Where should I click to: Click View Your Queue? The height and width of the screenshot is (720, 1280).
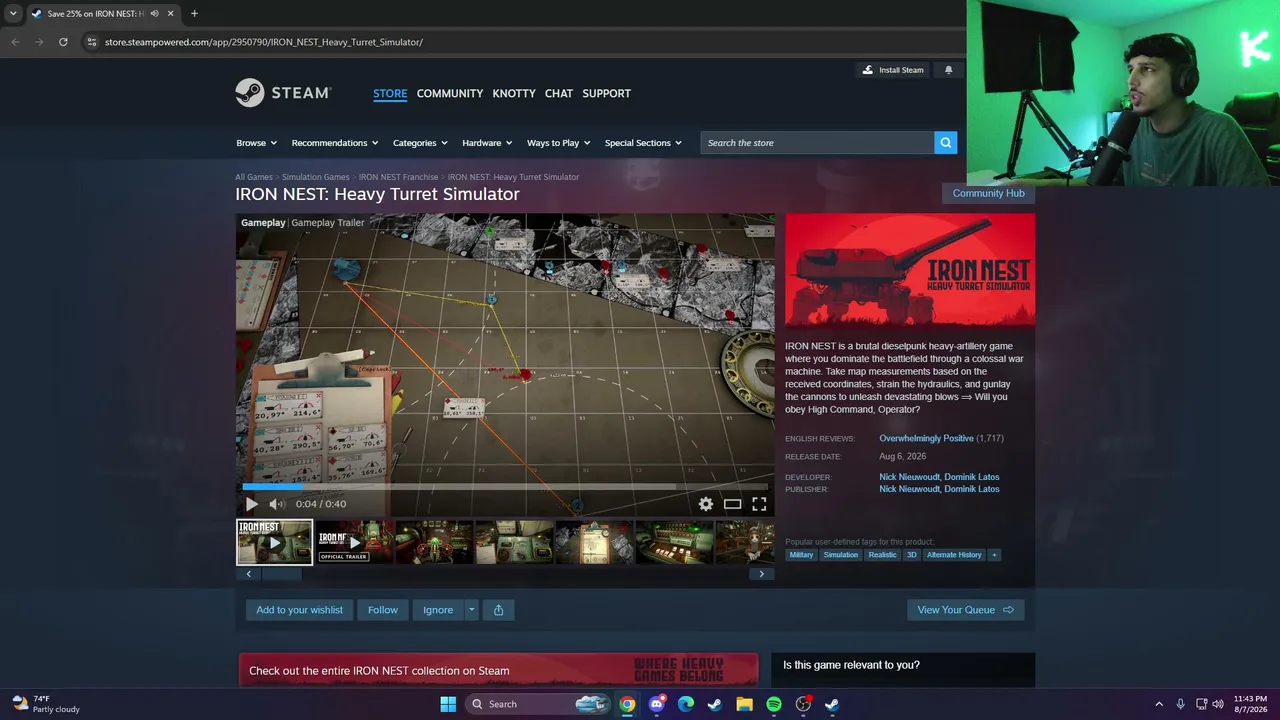[x=966, y=610]
